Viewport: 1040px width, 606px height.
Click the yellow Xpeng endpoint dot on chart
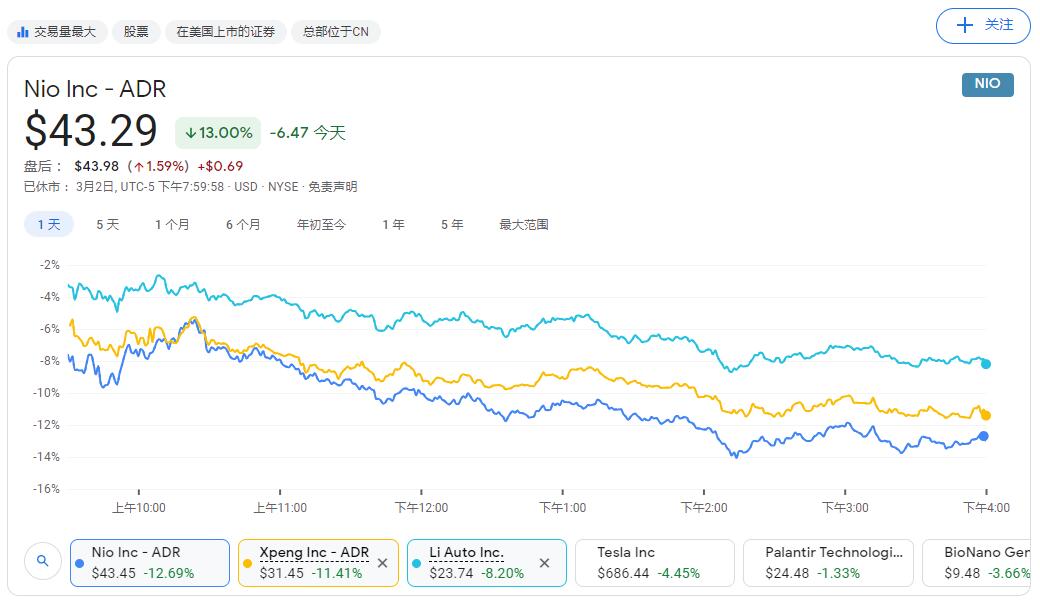[x=986, y=415]
